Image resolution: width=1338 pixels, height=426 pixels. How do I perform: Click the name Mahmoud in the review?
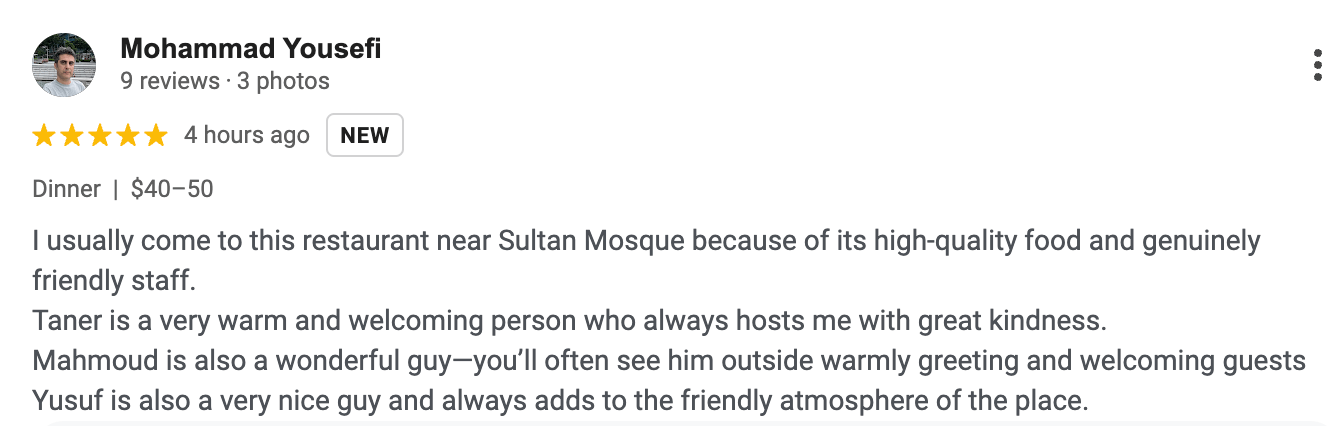click(82, 362)
